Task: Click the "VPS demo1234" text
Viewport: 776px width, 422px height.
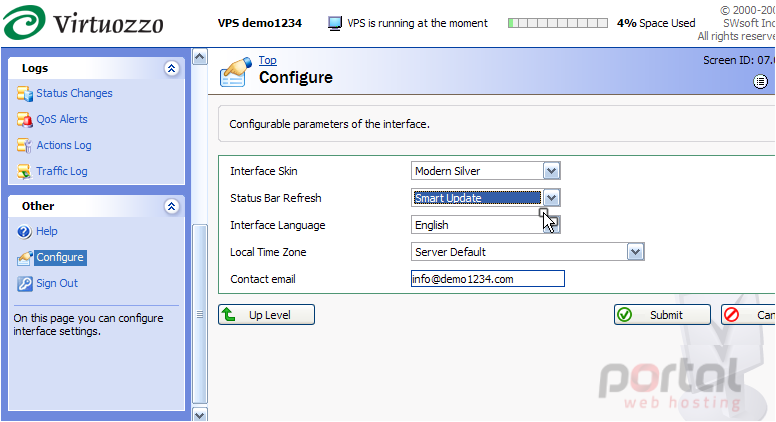Action: (259, 23)
